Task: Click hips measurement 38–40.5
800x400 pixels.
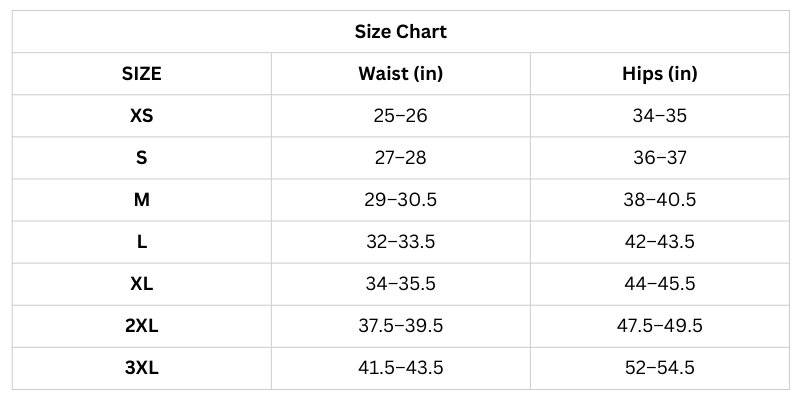Action: pyautogui.click(x=659, y=200)
